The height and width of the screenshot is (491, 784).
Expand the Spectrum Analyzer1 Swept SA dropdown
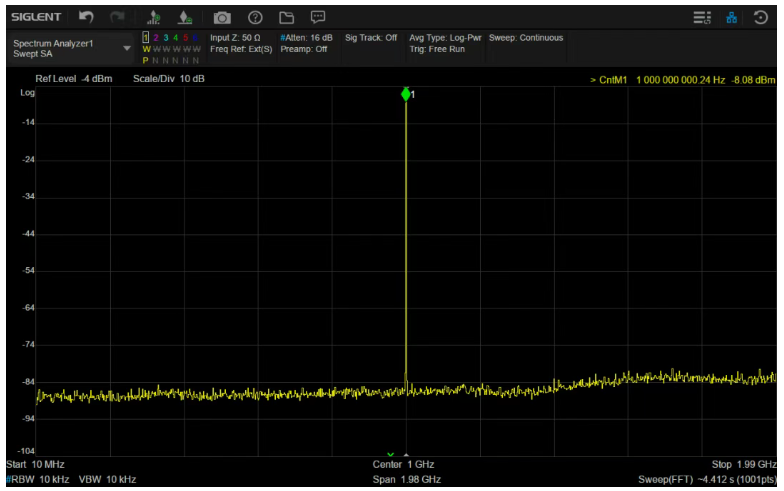click(126, 48)
